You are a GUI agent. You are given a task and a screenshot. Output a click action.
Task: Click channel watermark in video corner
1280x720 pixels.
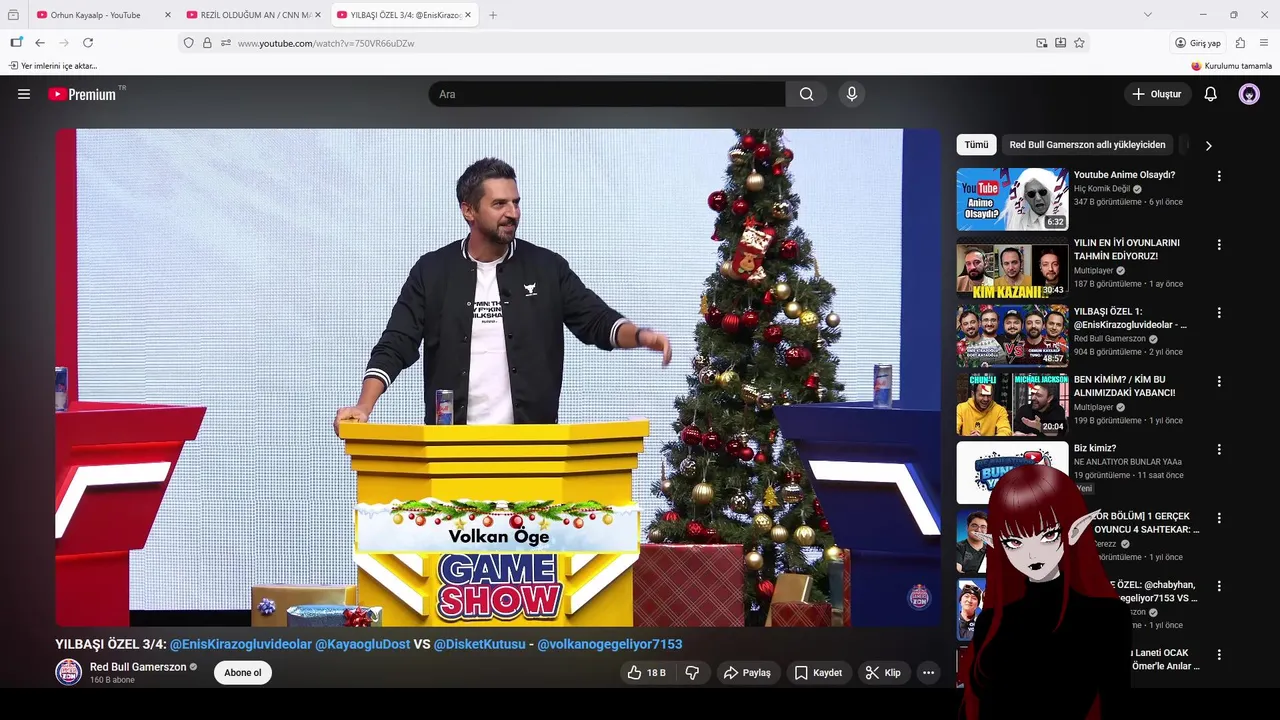[x=918, y=597]
